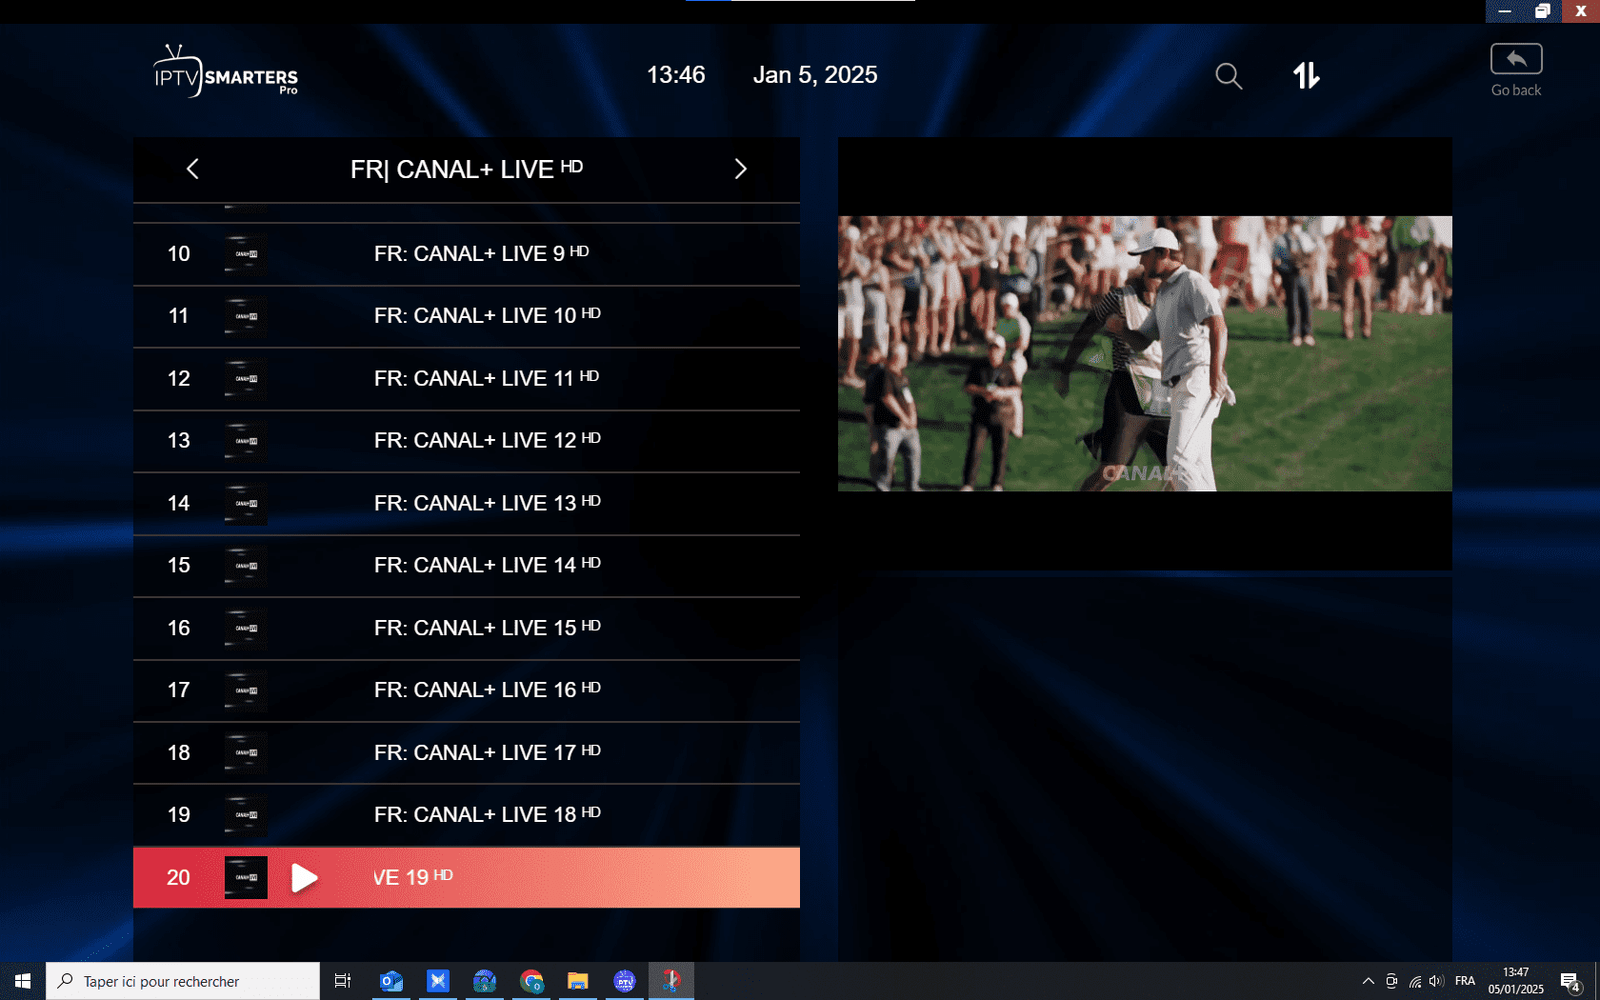
Task: Click channel logo thumbnail in row 14
Action: click(x=246, y=504)
